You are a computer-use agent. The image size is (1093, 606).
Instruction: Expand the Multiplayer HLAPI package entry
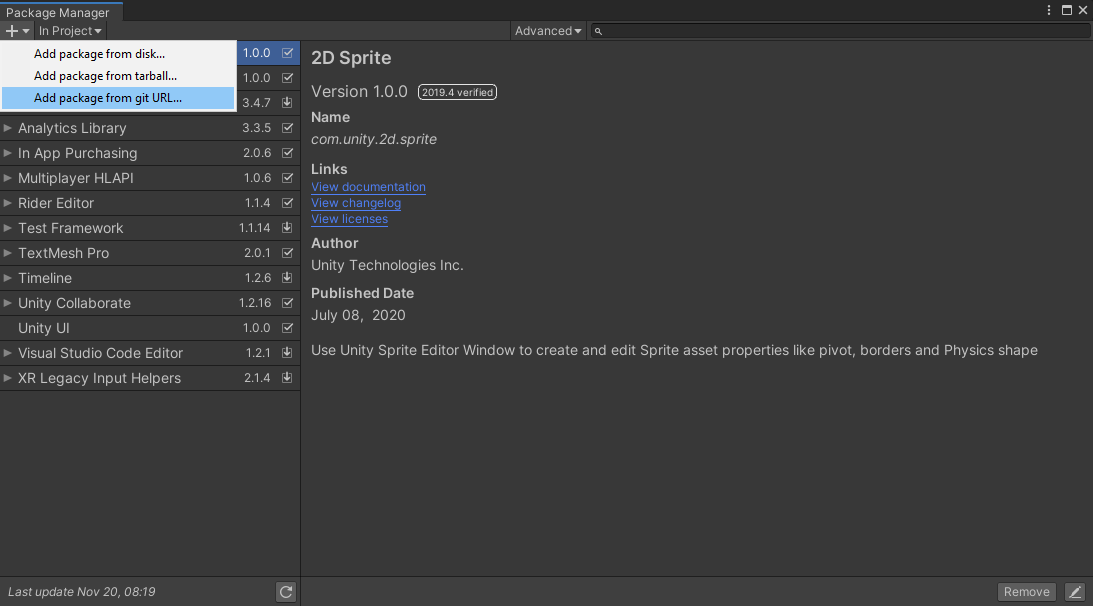point(8,178)
